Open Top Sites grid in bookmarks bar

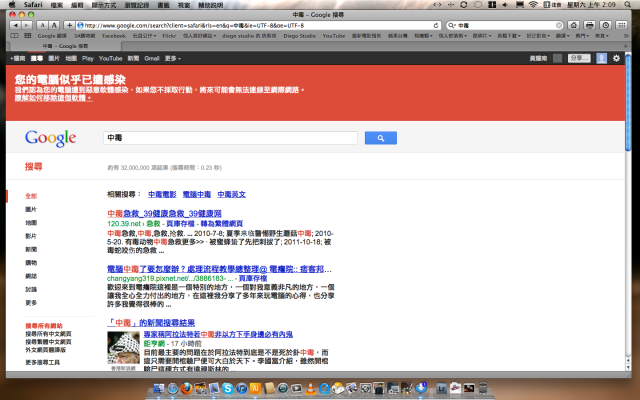27,36
